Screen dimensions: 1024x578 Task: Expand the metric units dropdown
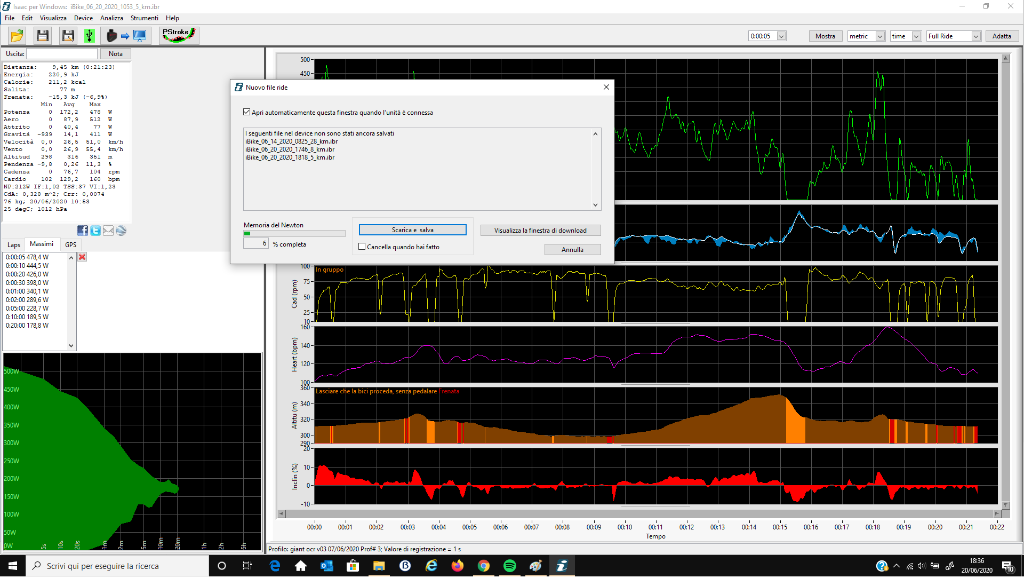(x=880, y=36)
